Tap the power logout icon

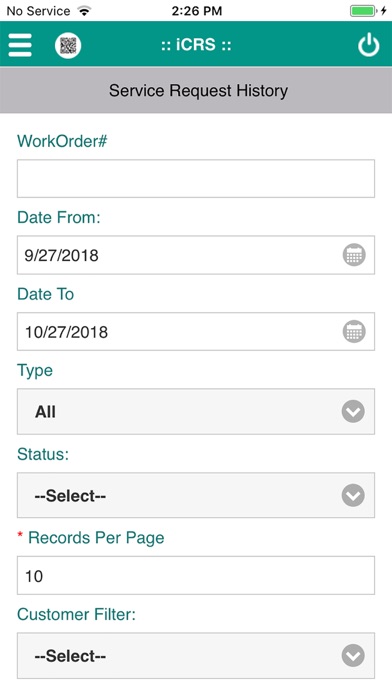pos(368,45)
